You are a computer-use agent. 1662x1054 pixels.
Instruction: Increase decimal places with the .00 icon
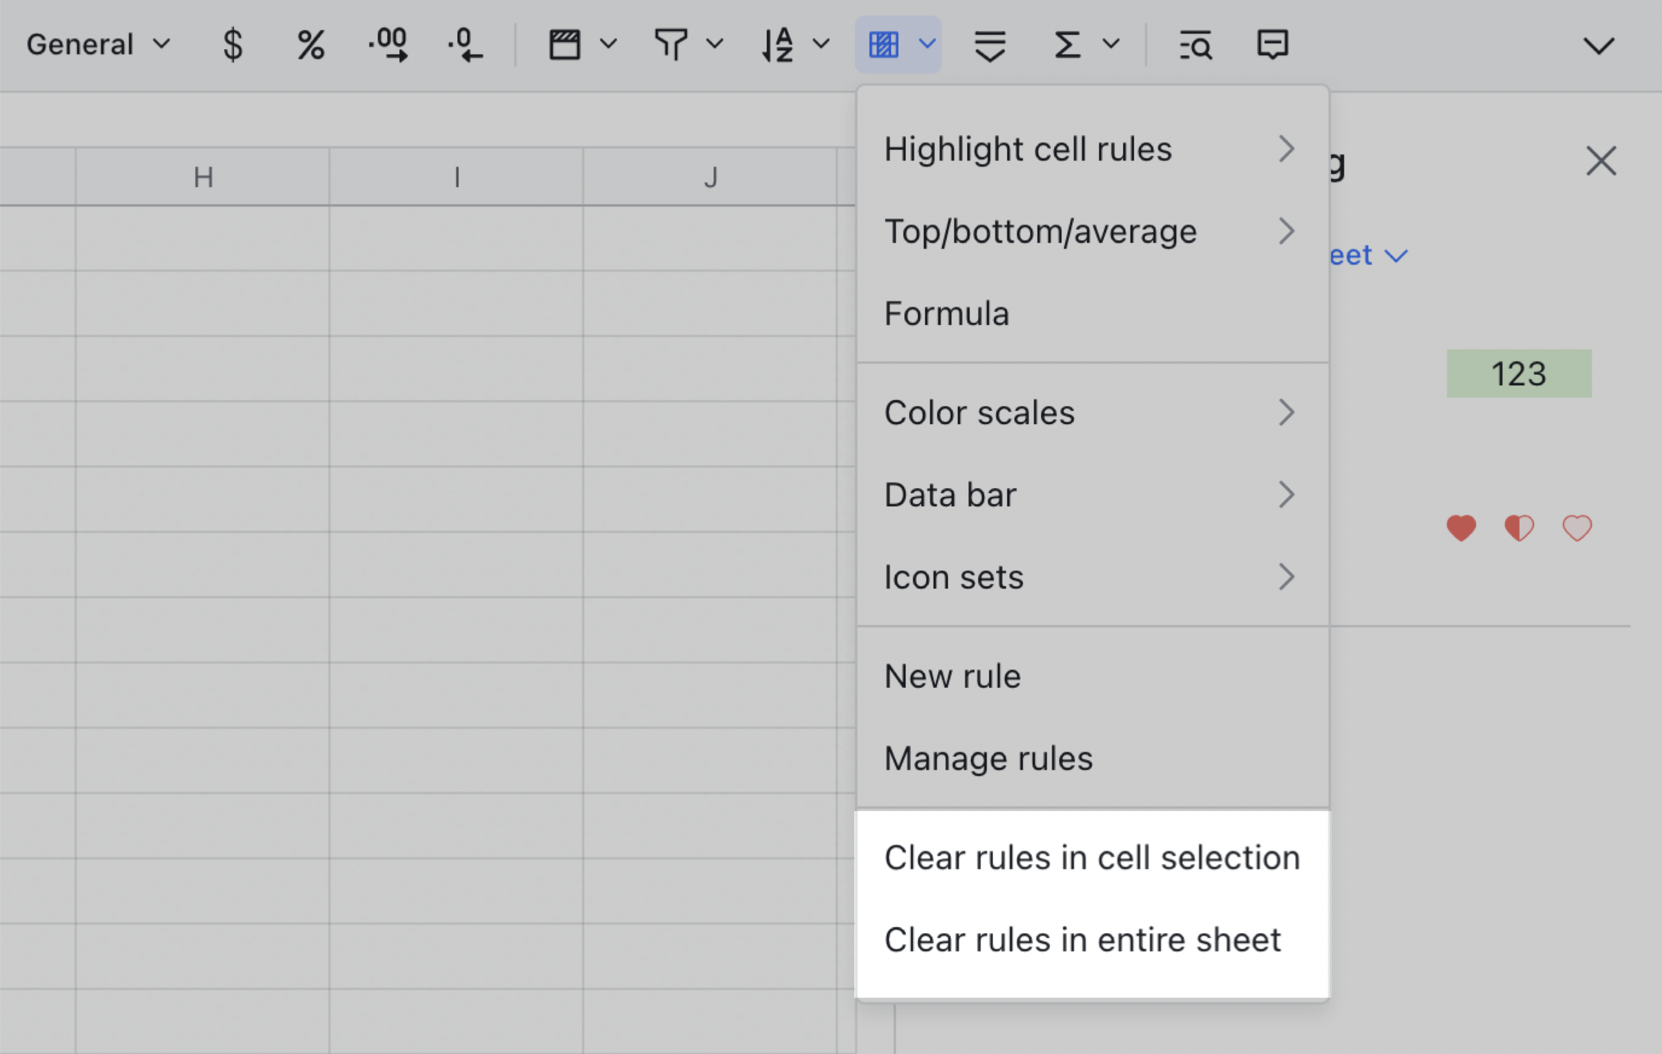coord(388,44)
